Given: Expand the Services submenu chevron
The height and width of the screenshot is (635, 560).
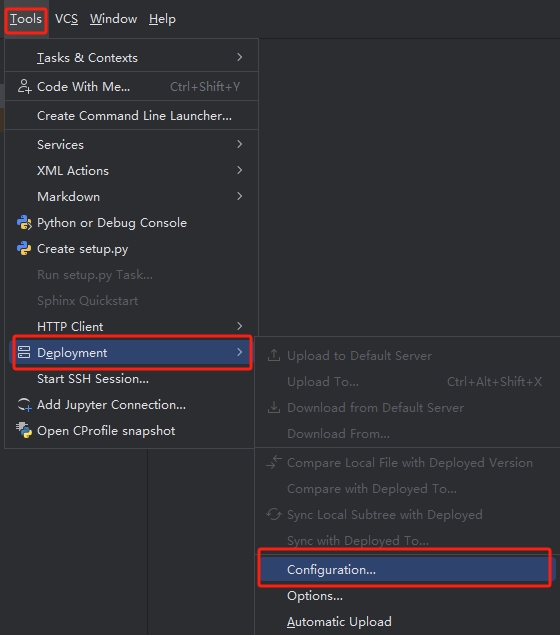Looking at the screenshot, I should pyautogui.click(x=240, y=144).
